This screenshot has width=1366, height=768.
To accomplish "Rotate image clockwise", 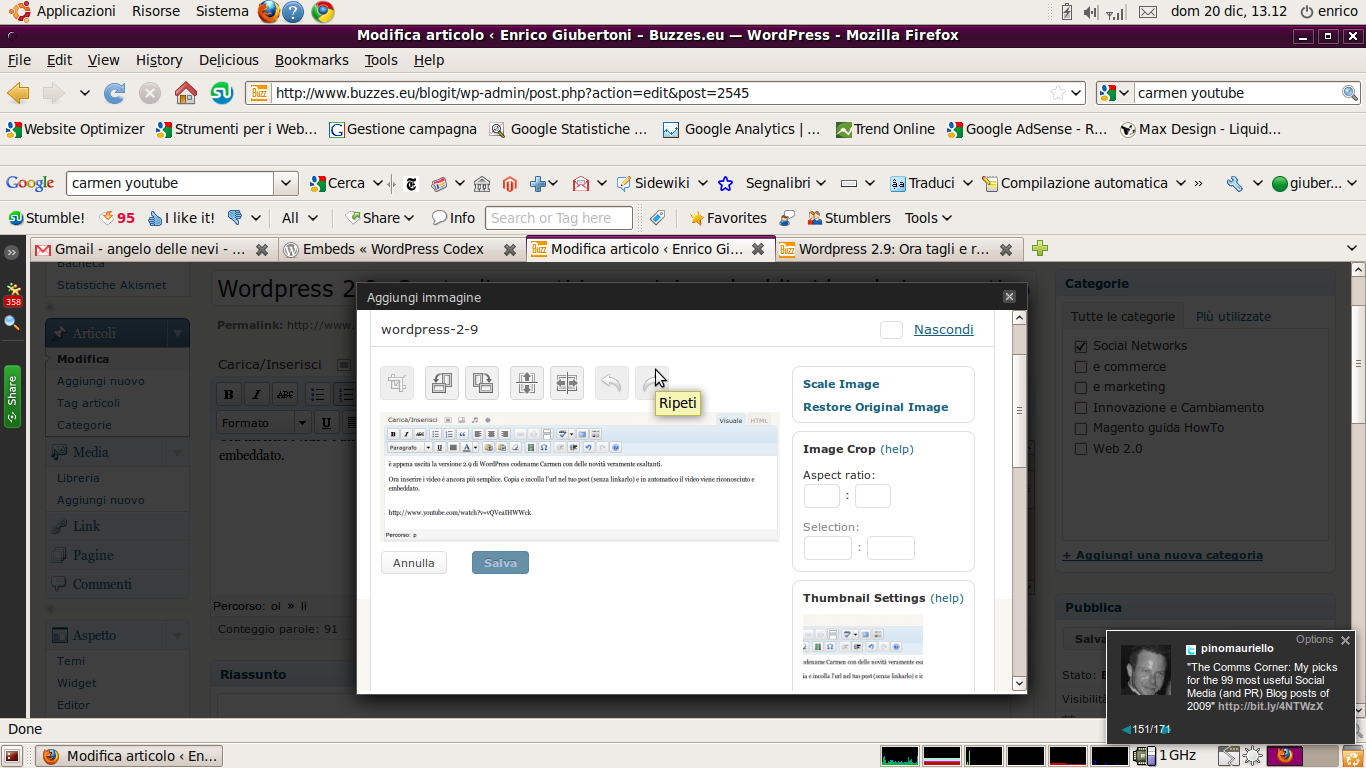I will pyautogui.click(x=482, y=383).
